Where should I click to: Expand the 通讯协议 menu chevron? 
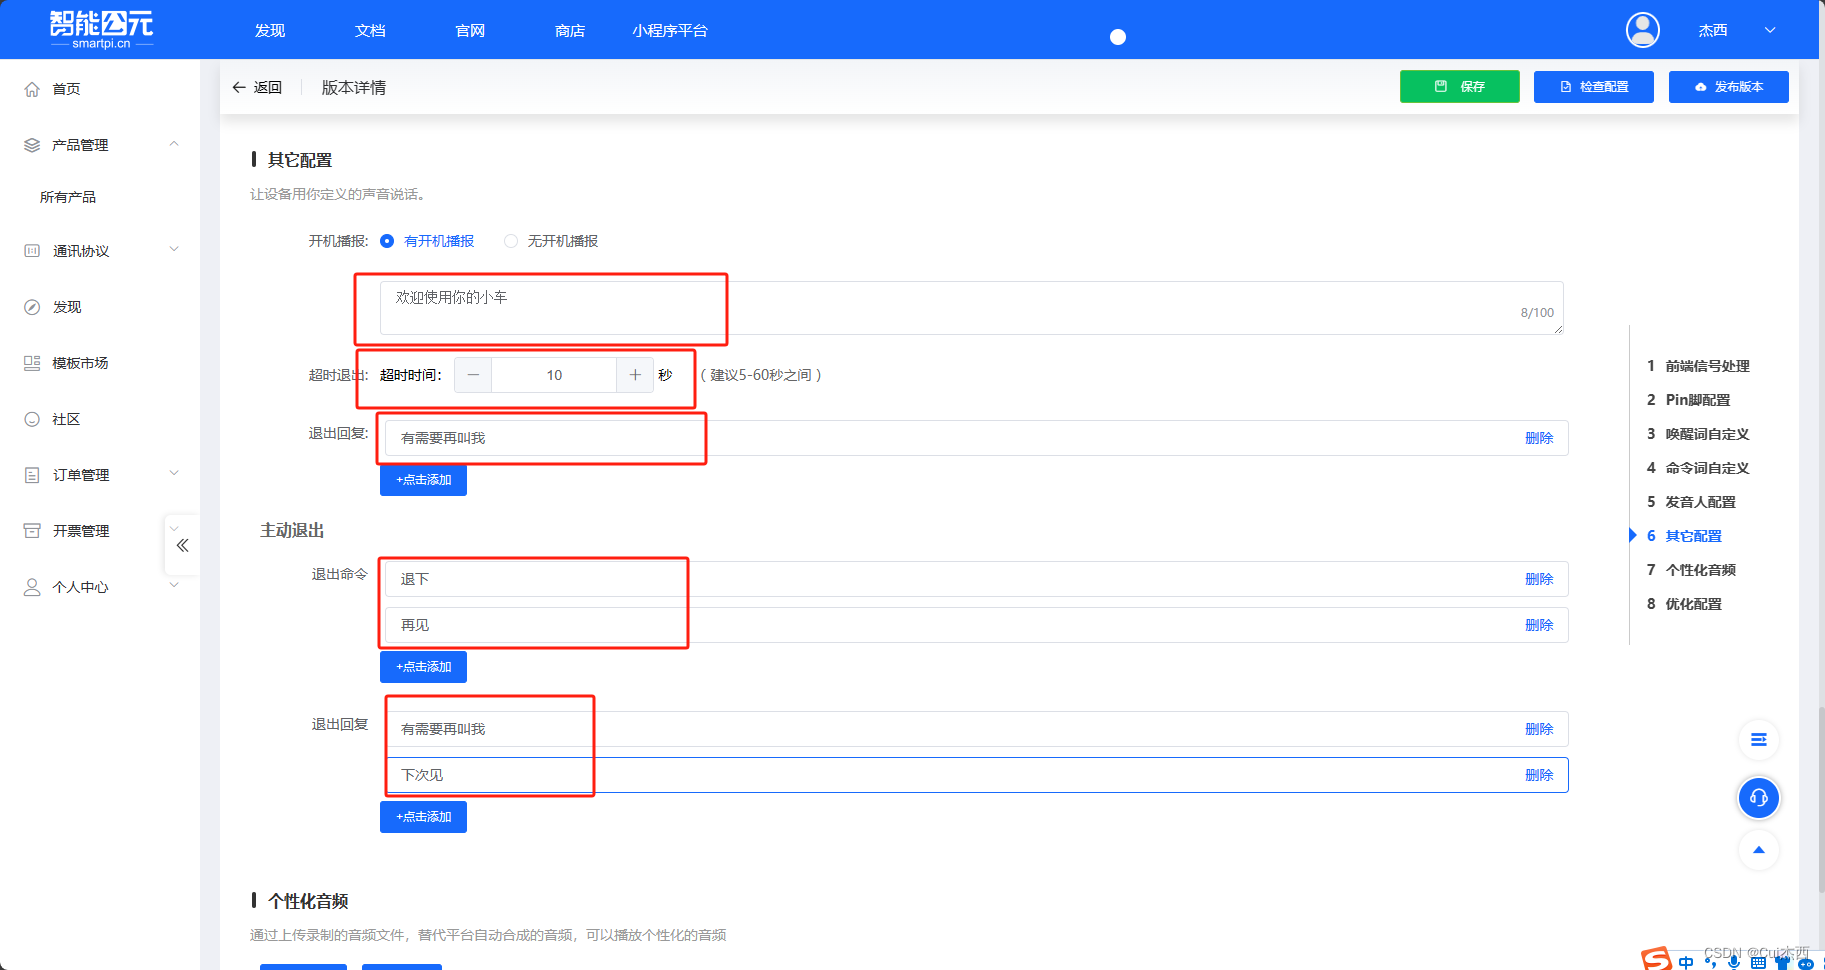tap(174, 249)
